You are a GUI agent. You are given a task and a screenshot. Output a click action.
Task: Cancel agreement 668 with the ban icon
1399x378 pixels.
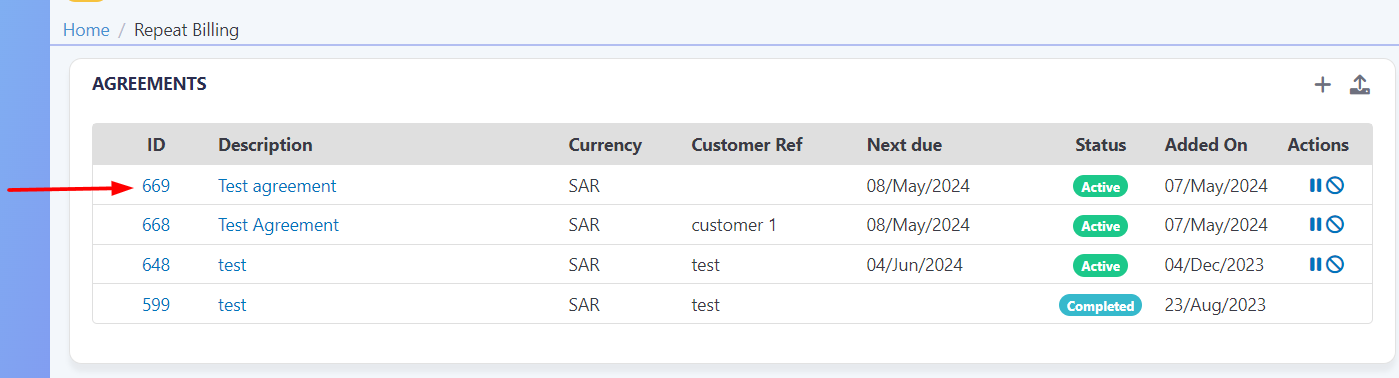pos(1335,225)
